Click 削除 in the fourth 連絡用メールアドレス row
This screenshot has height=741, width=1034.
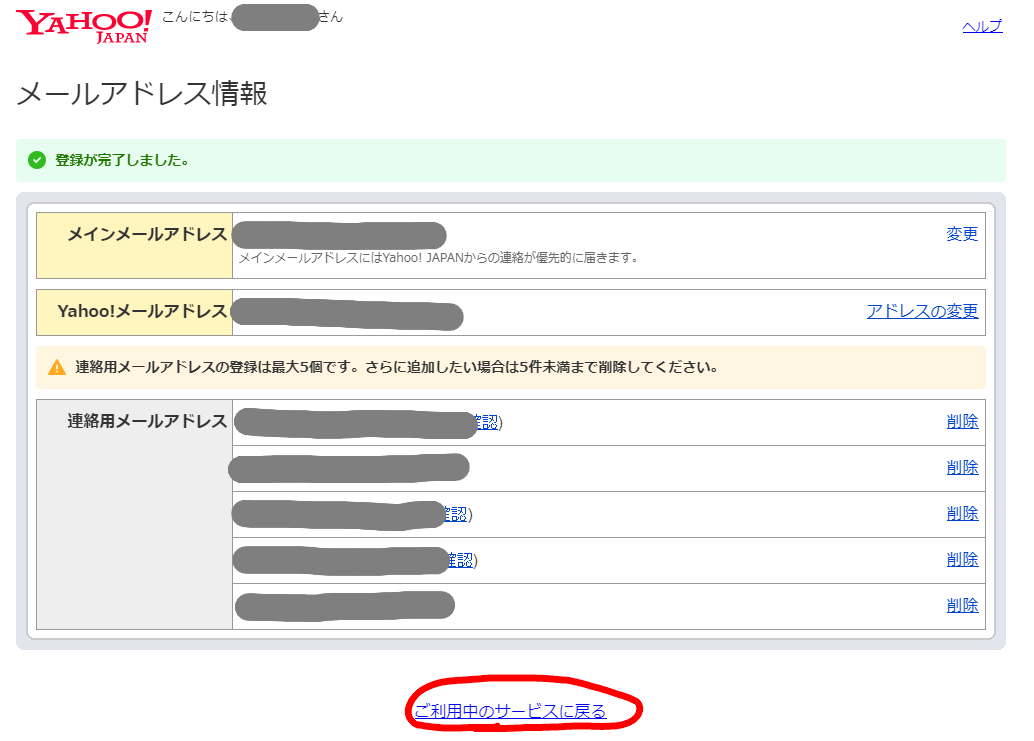tap(962, 560)
